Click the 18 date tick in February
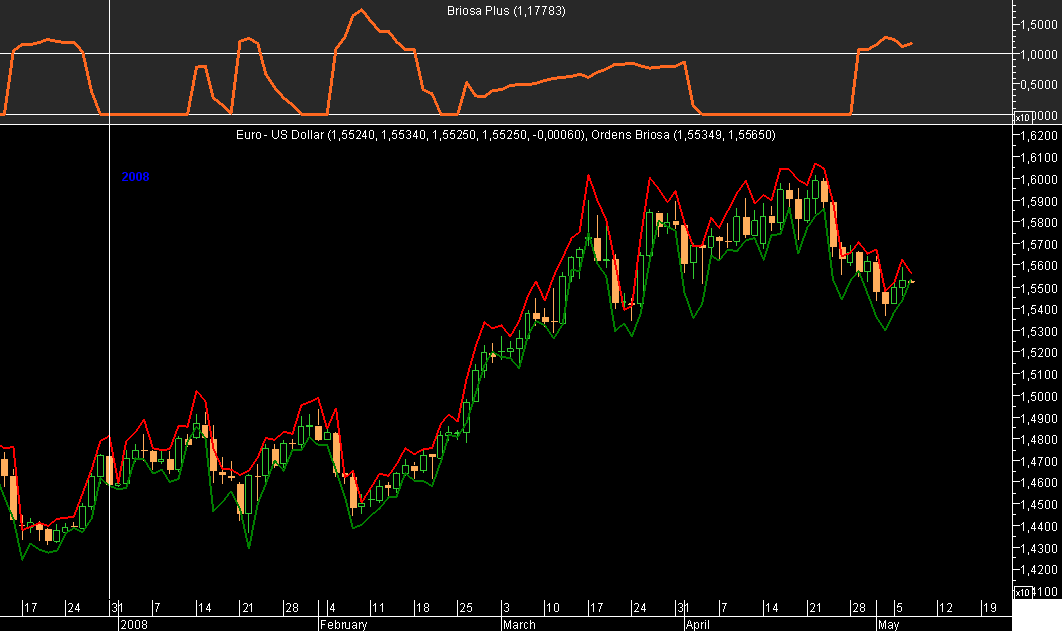 tap(423, 607)
